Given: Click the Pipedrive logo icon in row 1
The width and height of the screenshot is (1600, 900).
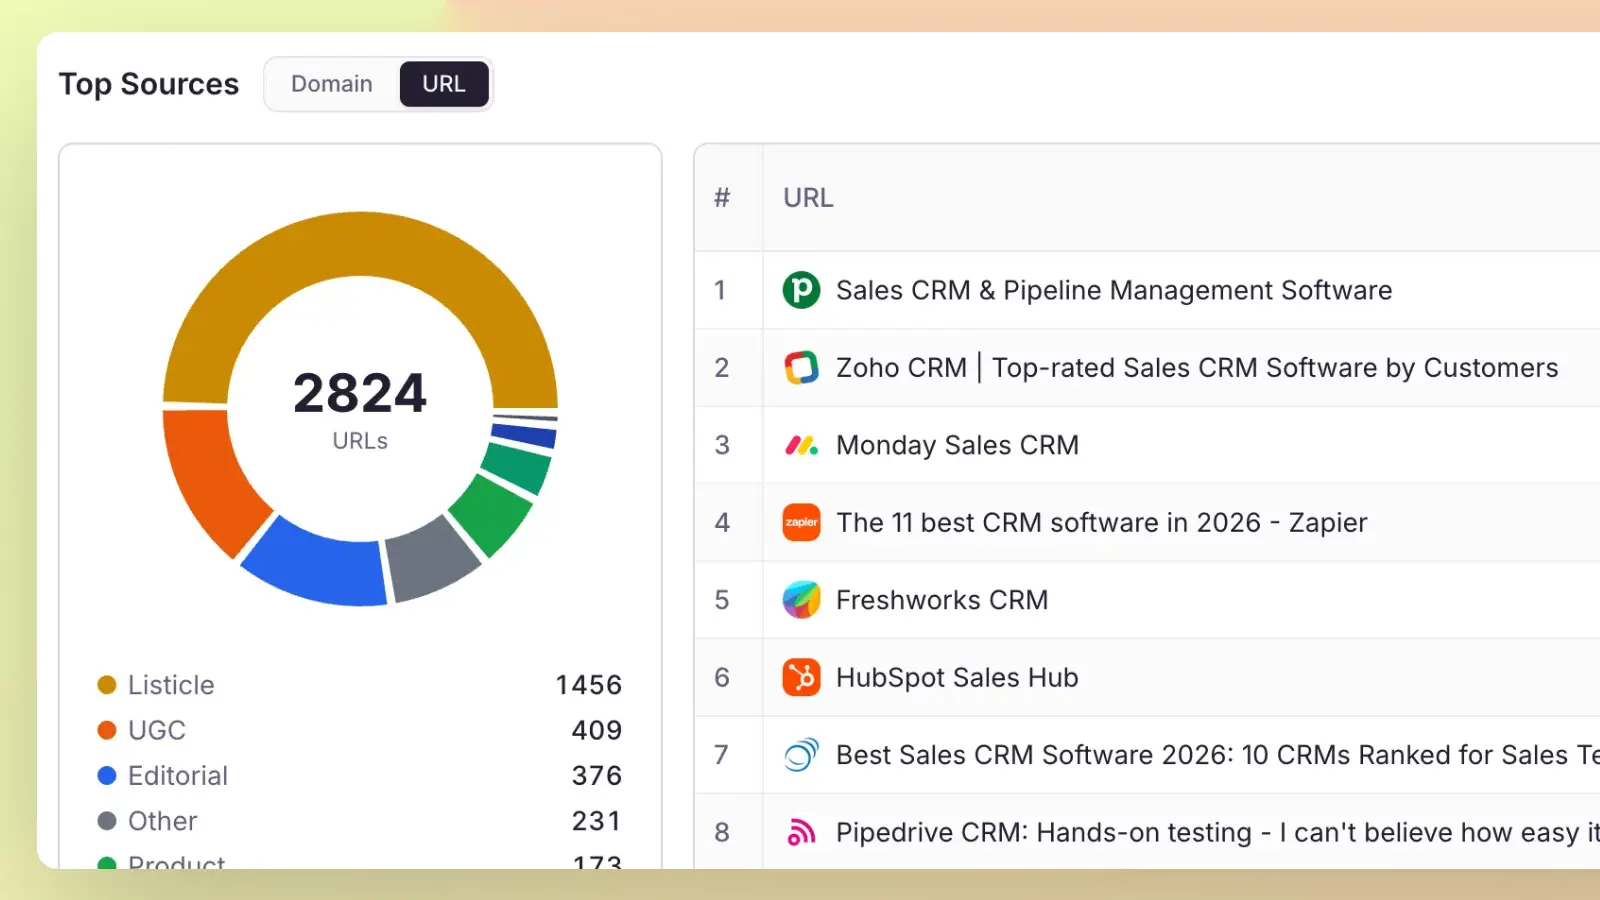Looking at the screenshot, I should 801,290.
